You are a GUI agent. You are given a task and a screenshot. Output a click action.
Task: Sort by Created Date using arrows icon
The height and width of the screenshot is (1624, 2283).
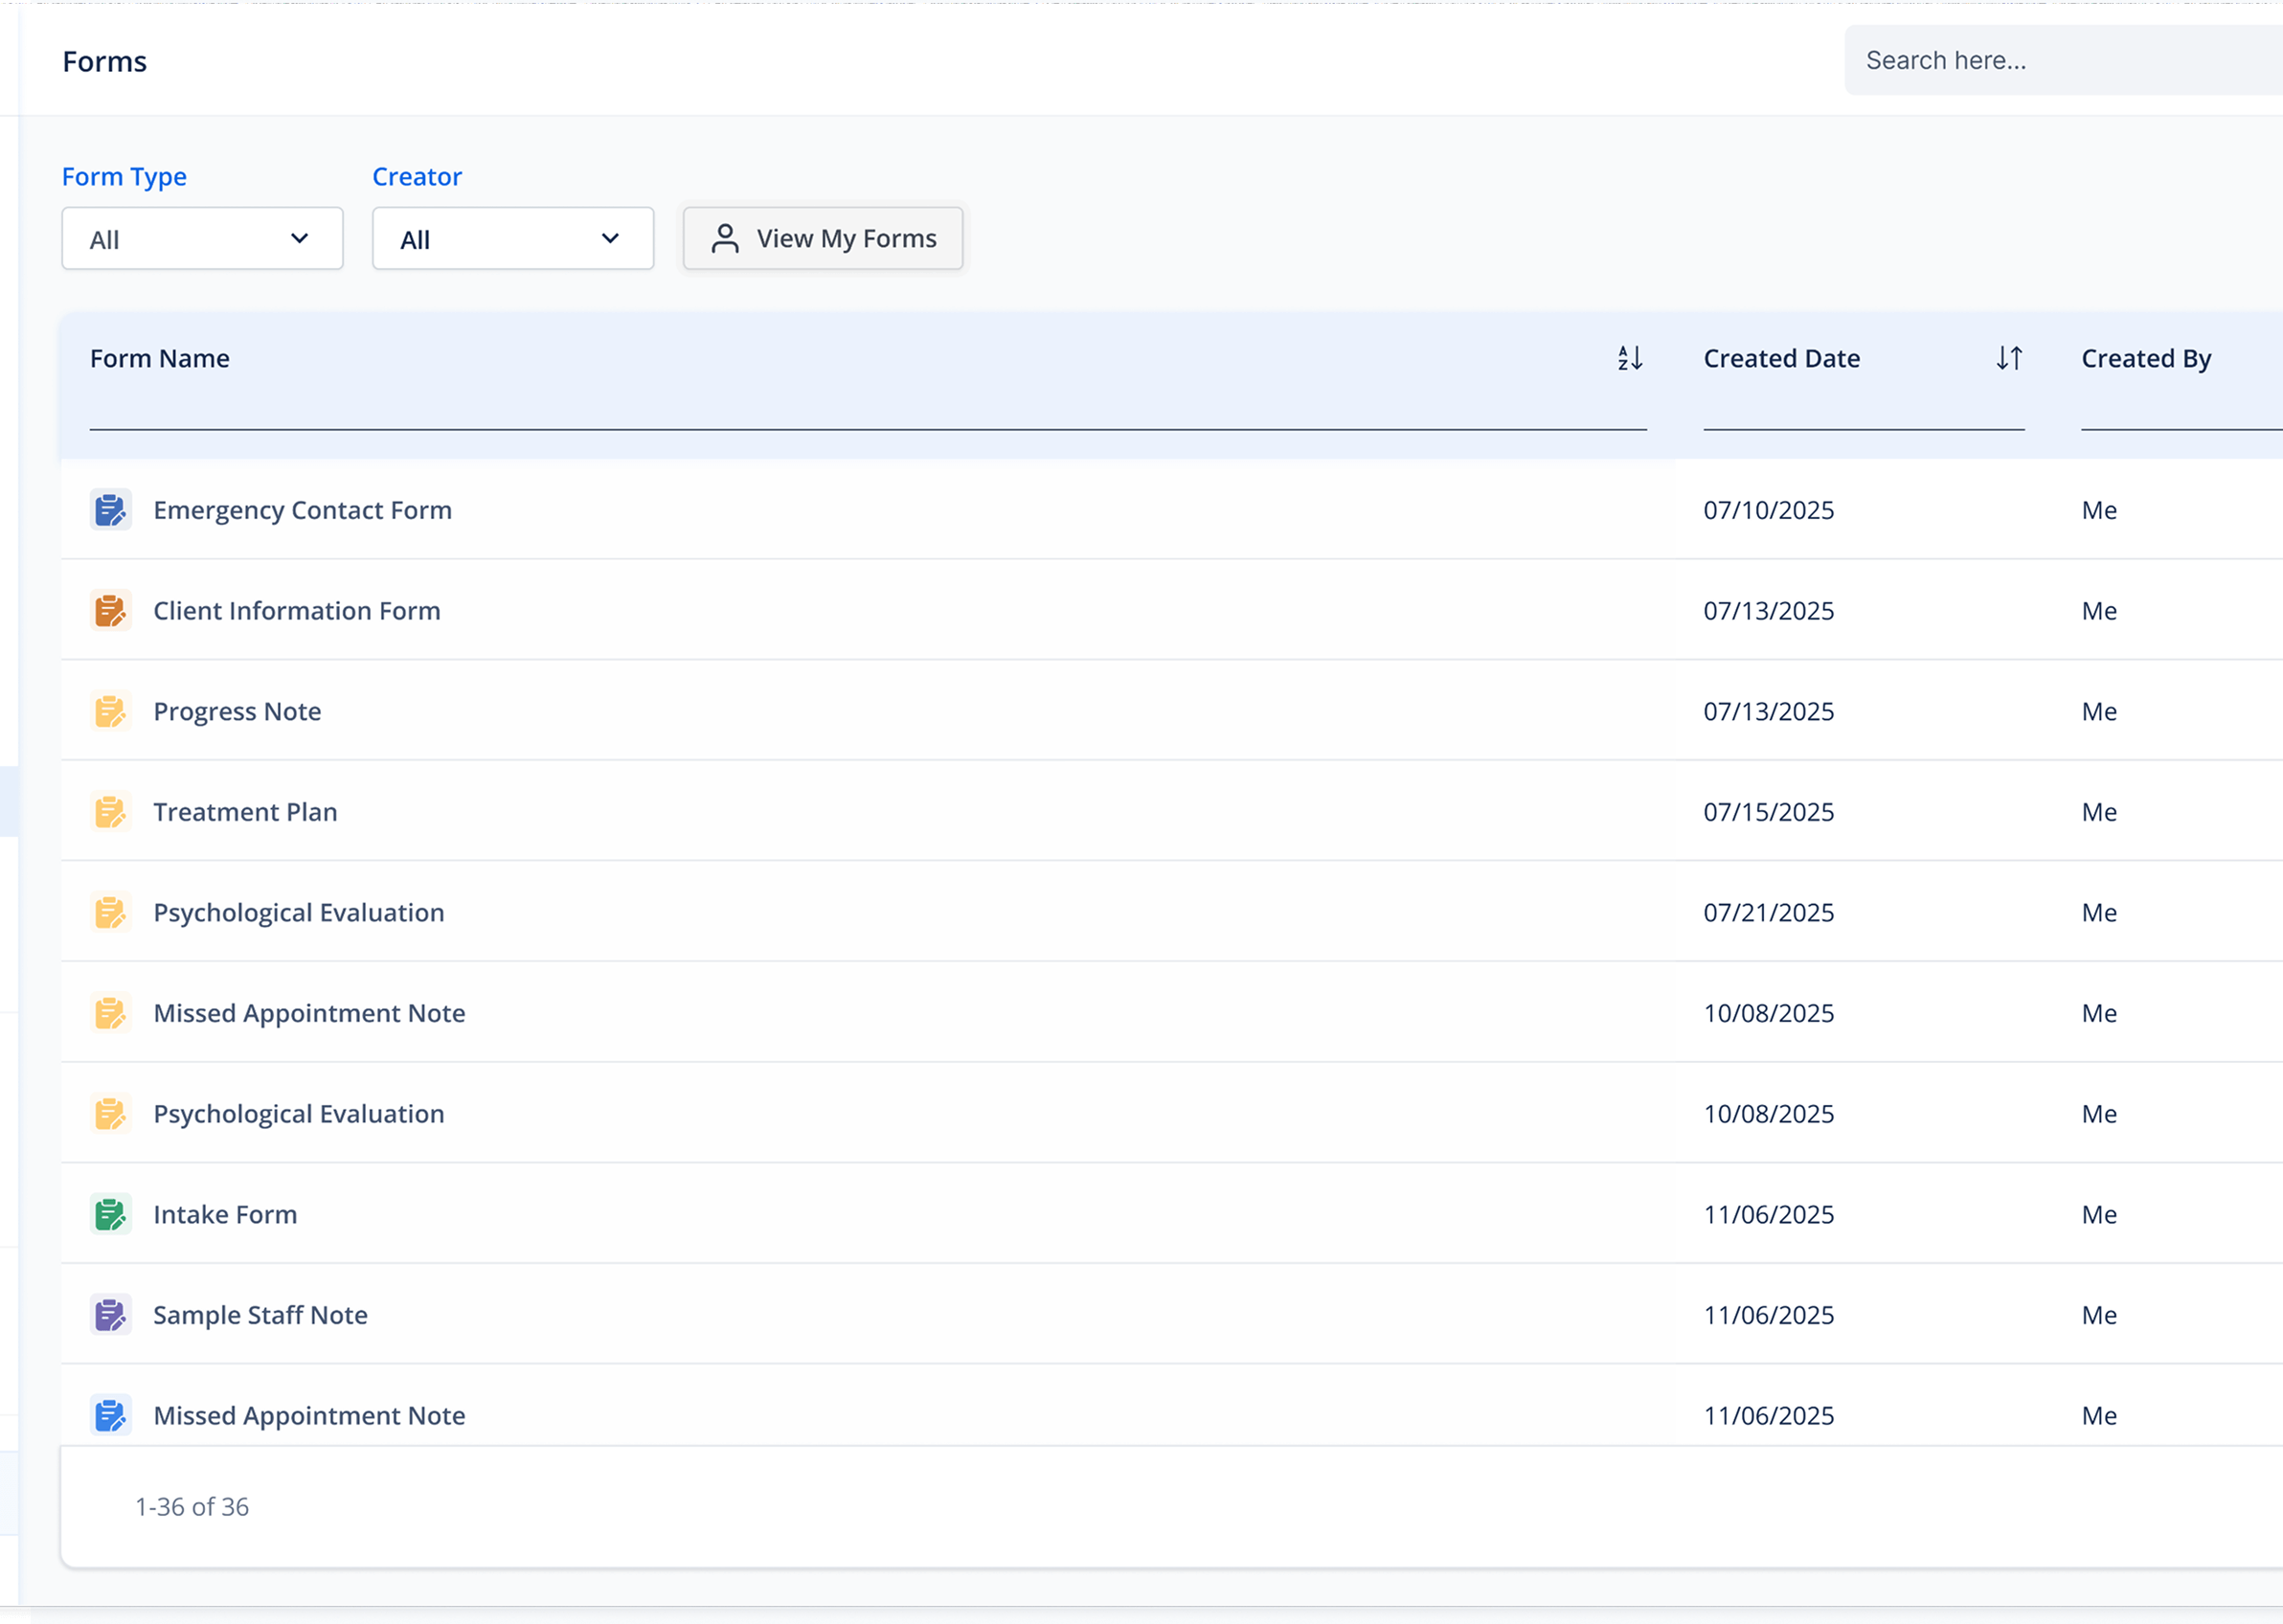[x=2009, y=358]
